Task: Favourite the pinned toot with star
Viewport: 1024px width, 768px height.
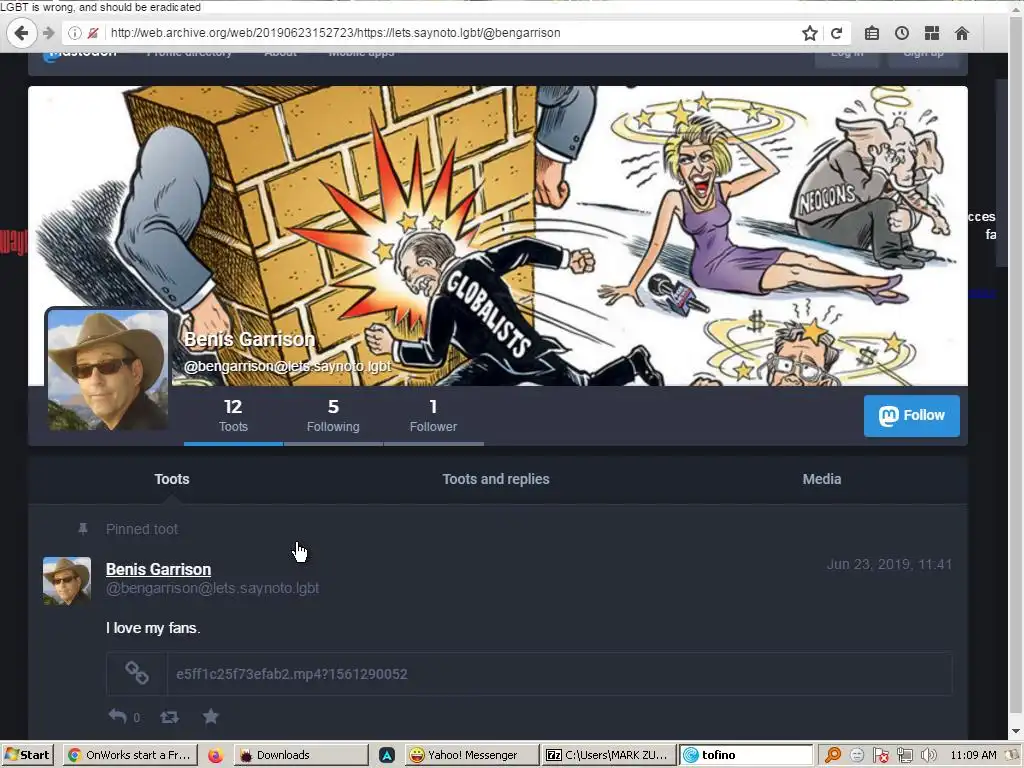Action: point(210,716)
